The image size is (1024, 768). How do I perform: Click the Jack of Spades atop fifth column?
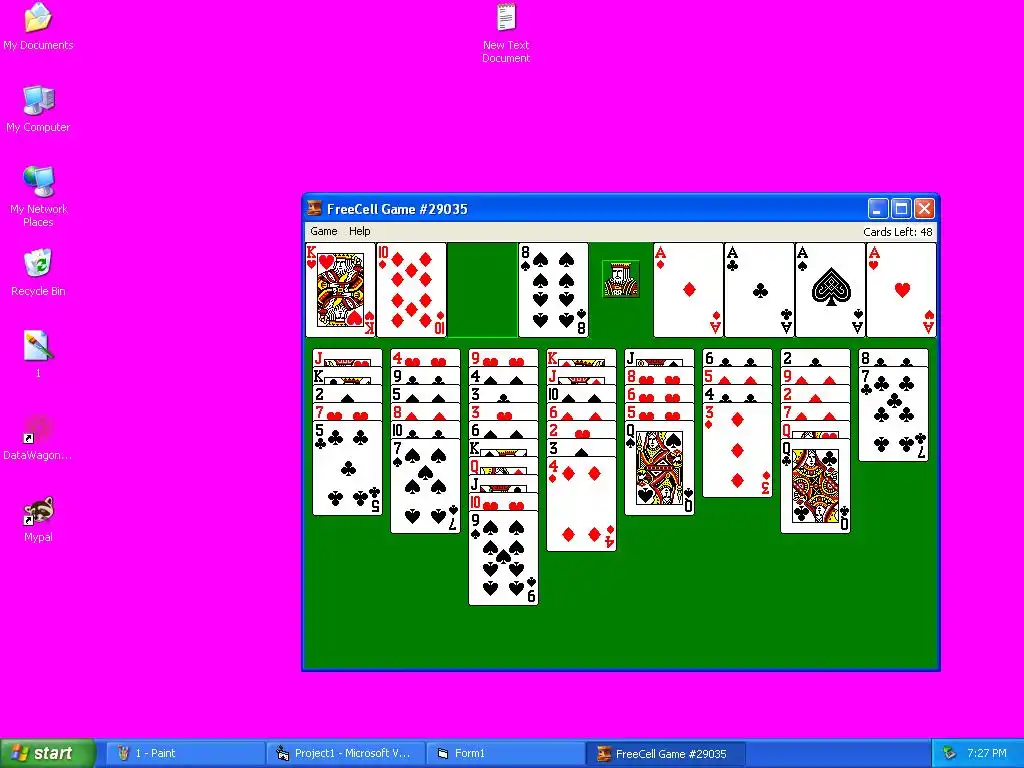(x=660, y=358)
